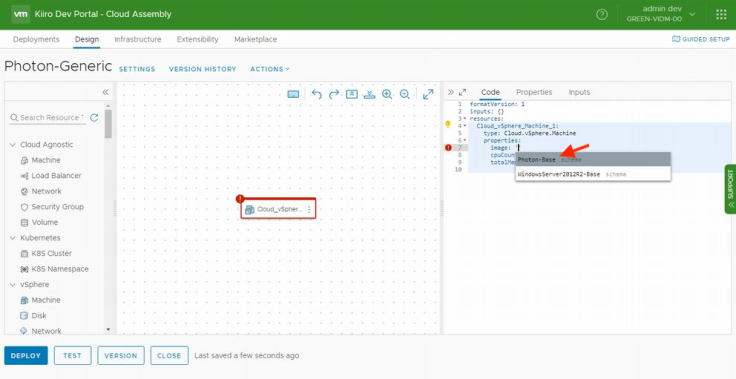Expand the Actions dropdown

point(270,69)
